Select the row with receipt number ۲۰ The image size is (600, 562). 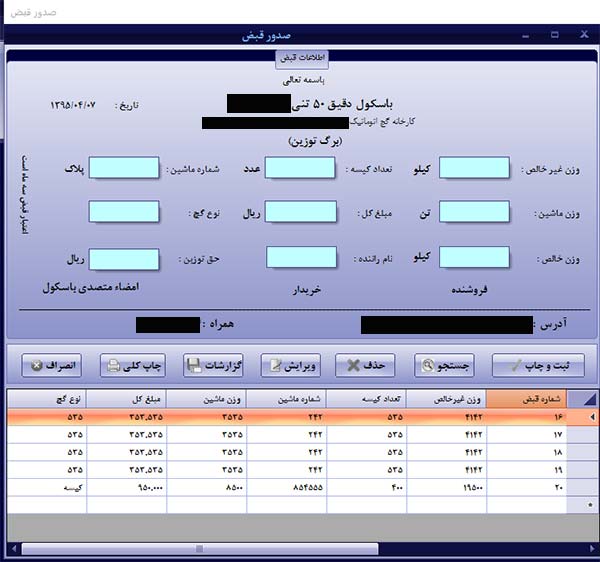(x=535, y=485)
